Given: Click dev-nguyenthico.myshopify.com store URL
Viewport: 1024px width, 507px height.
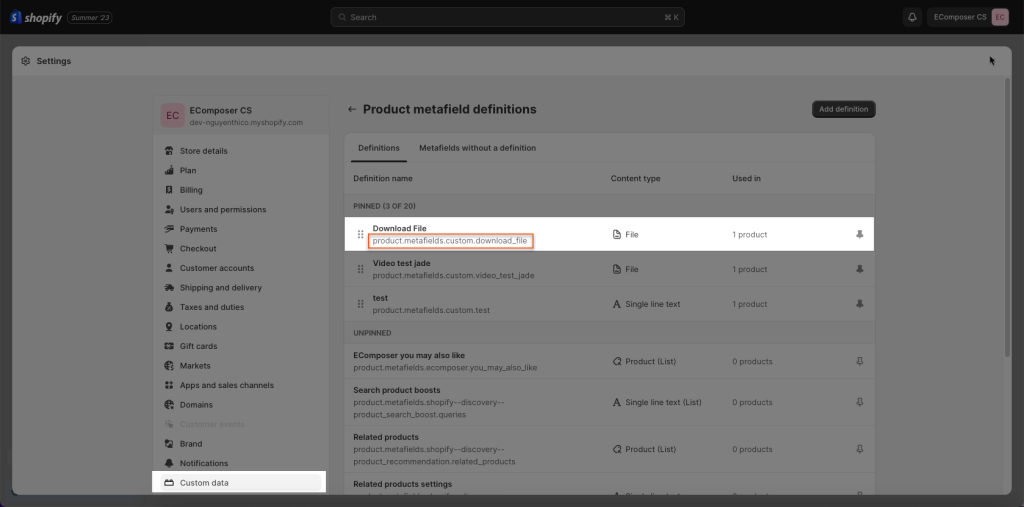Looking at the screenshot, I should [246, 122].
